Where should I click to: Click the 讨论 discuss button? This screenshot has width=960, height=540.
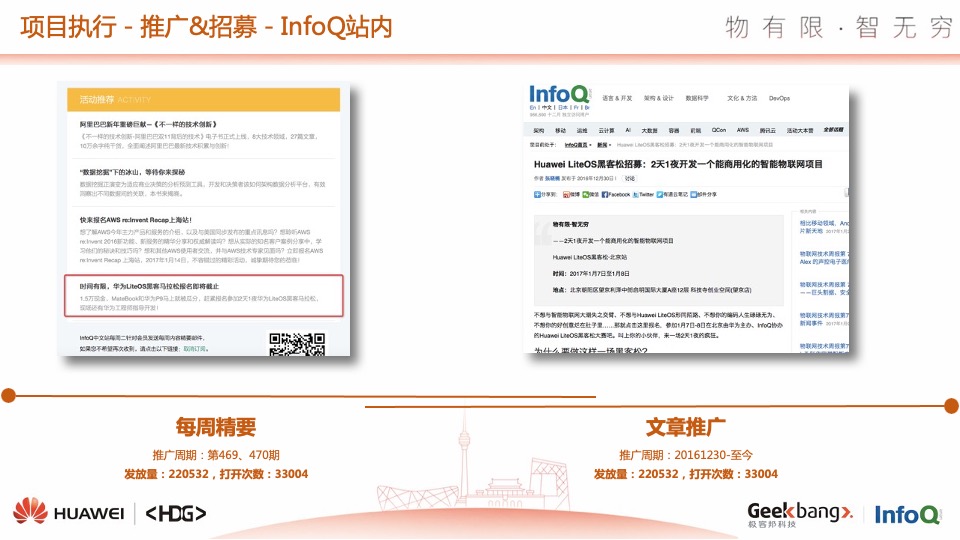(629, 179)
